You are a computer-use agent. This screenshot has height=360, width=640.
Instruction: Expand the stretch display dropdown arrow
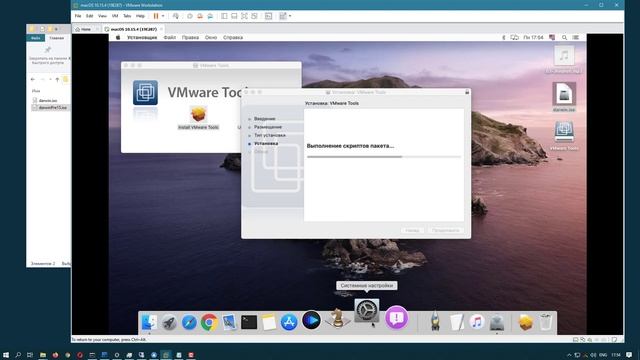click(x=290, y=16)
